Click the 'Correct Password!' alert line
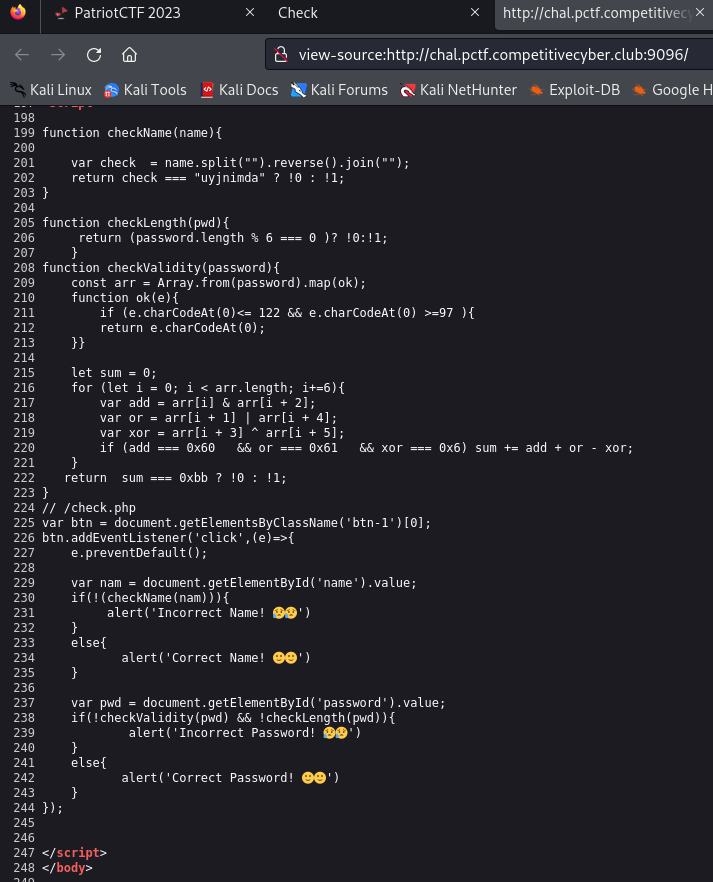 (x=230, y=778)
